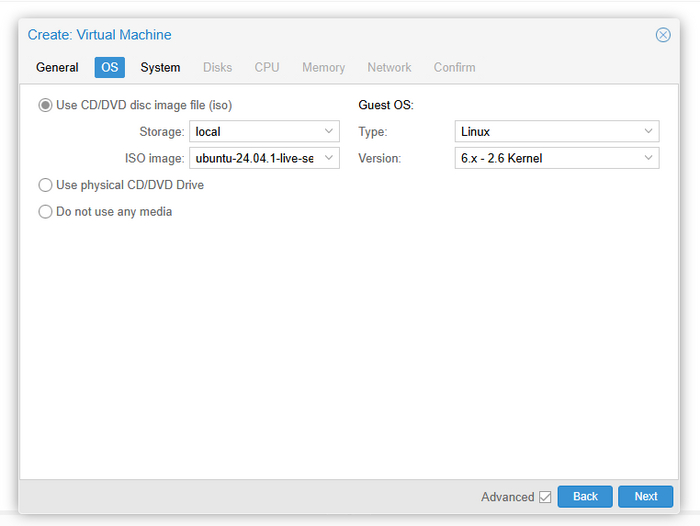700x526 pixels.
Task: Toggle the Advanced checkbox
Action: 545,497
